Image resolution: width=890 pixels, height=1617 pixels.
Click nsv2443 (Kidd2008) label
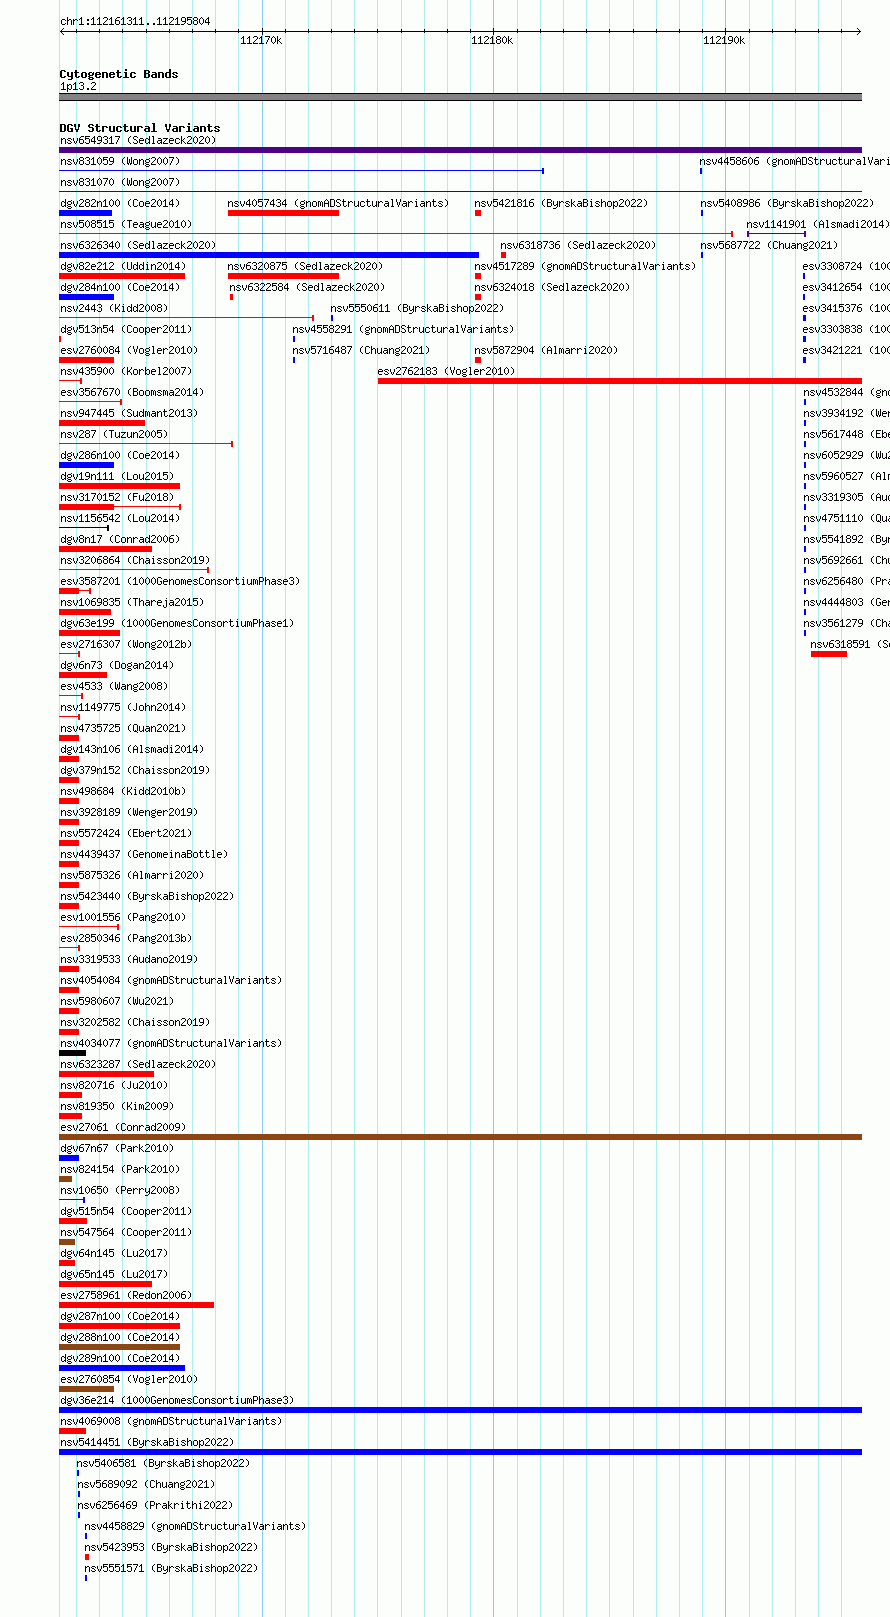point(114,308)
